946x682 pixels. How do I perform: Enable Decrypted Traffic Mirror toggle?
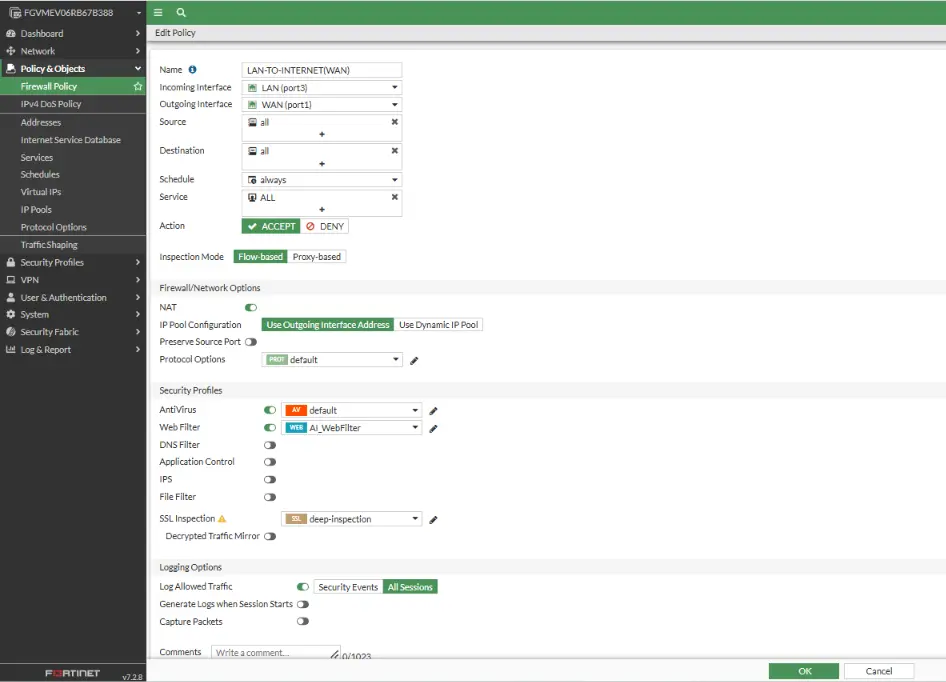pos(270,536)
